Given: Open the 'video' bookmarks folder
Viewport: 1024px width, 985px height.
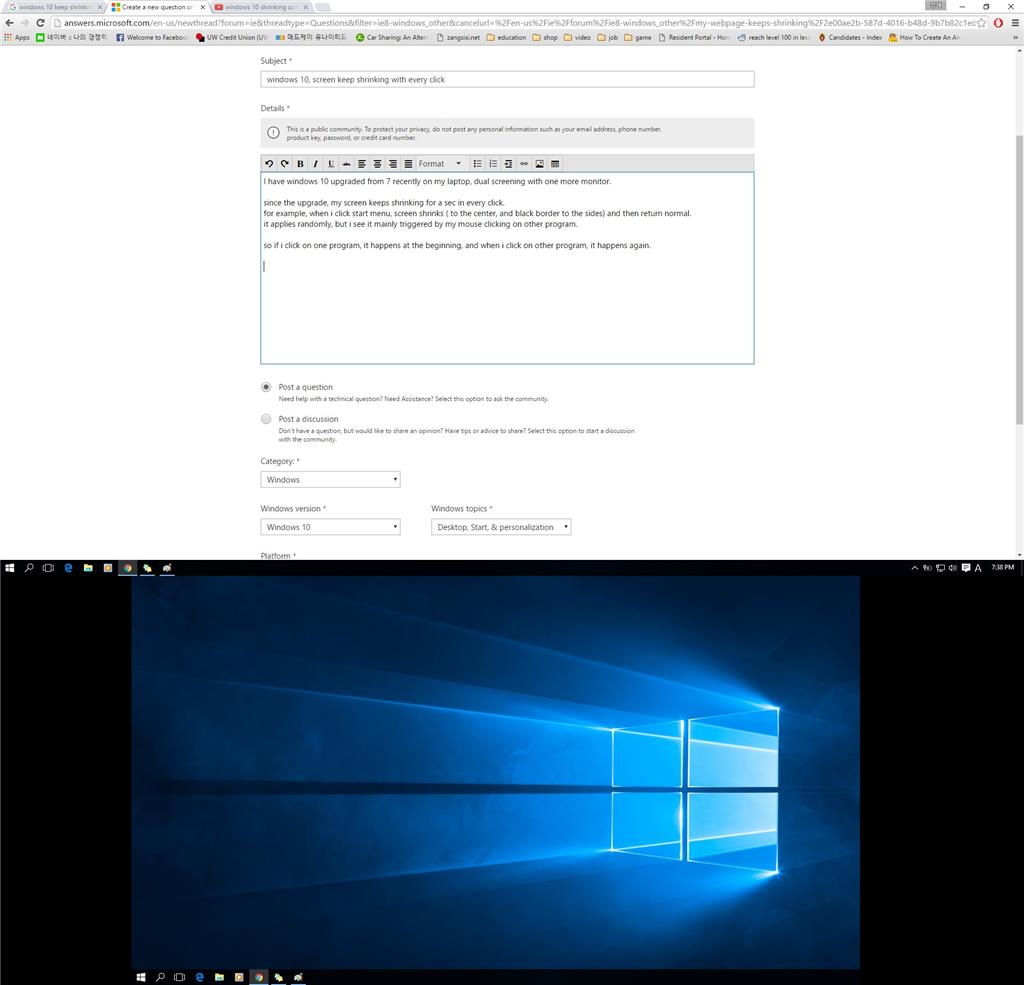Looking at the screenshot, I should (x=577, y=38).
